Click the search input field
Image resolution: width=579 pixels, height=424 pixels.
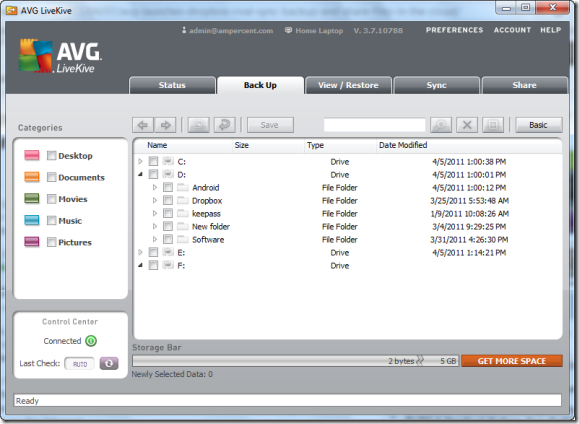tap(374, 125)
